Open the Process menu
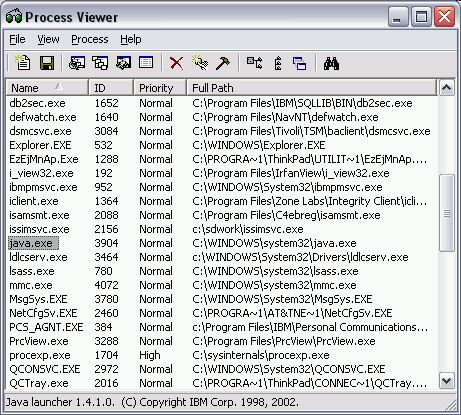Image resolution: width=461 pixels, height=415 pixels. pyautogui.click(x=90, y=39)
